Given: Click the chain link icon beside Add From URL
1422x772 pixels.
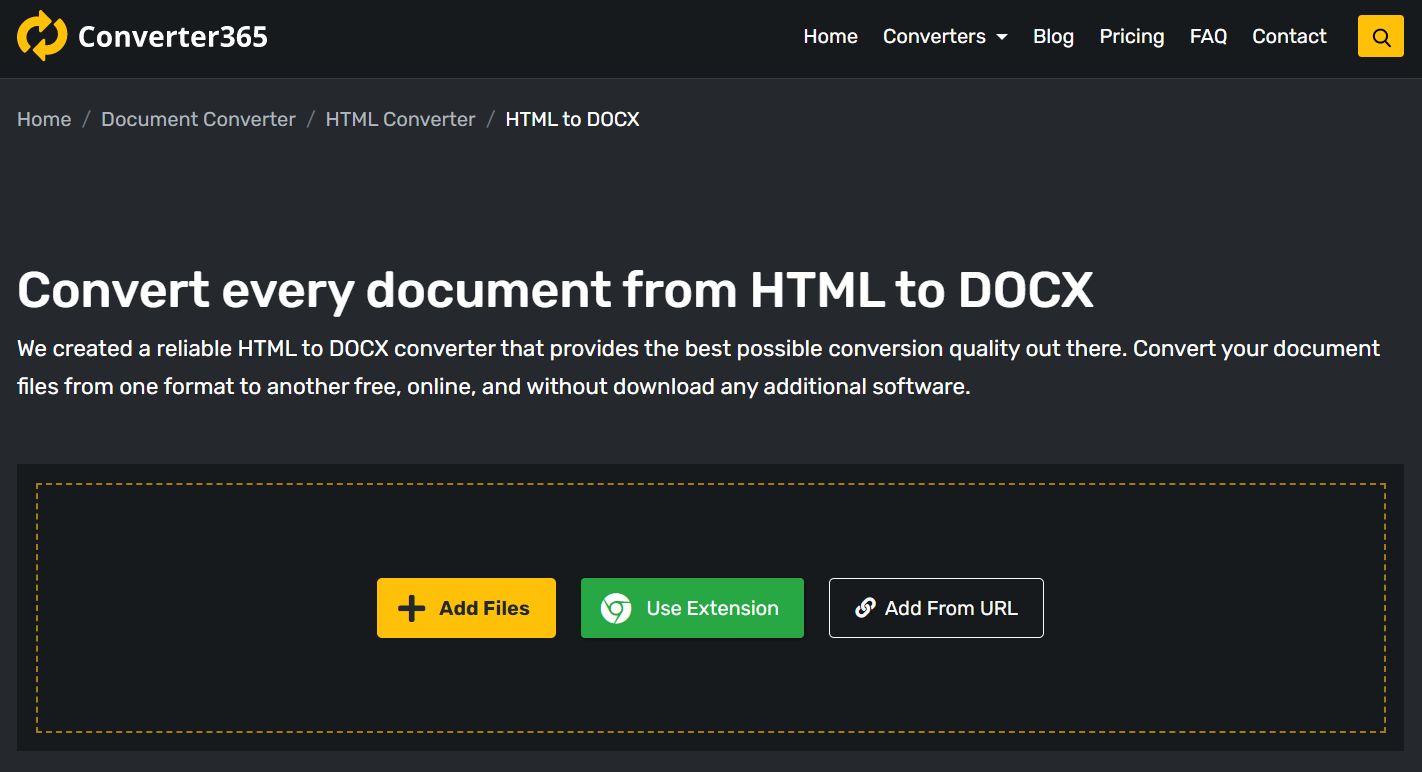Looking at the screenshot, I should 865,608.
